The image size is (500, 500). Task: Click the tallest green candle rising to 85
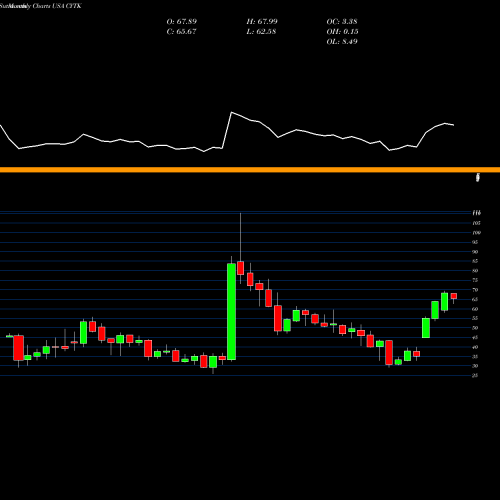(x=231, y=312)
